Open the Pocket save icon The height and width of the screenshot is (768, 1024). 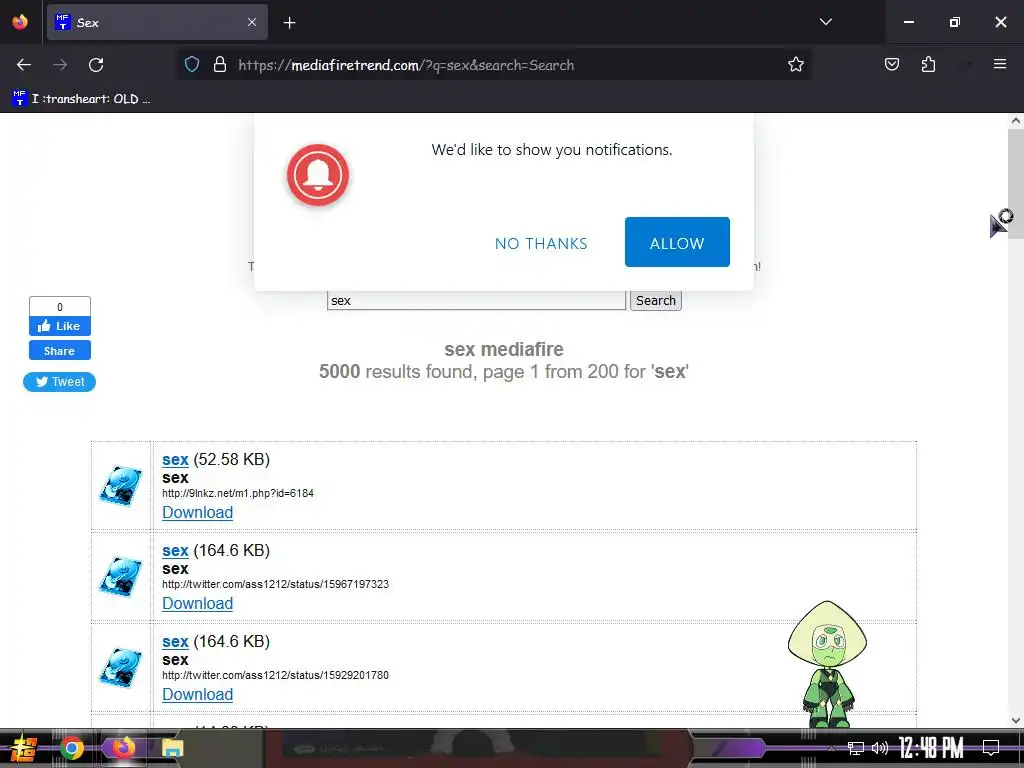[891, 64]
